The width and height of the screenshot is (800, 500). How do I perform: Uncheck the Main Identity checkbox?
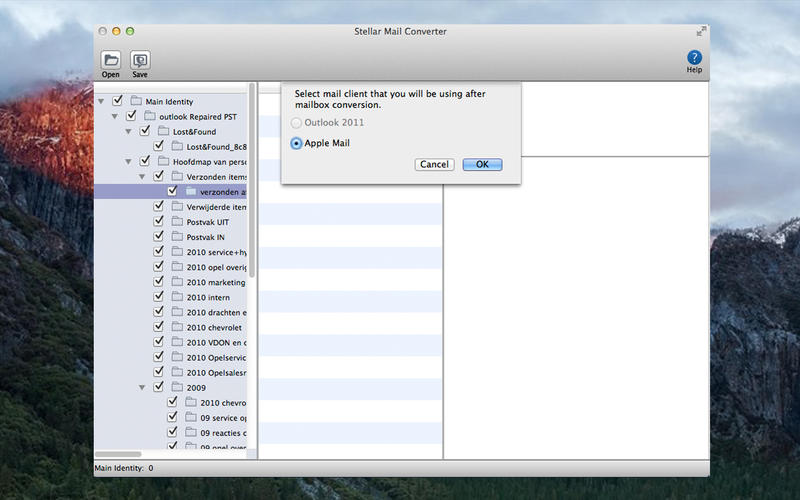pyautogui.click(x=118, y=100)
